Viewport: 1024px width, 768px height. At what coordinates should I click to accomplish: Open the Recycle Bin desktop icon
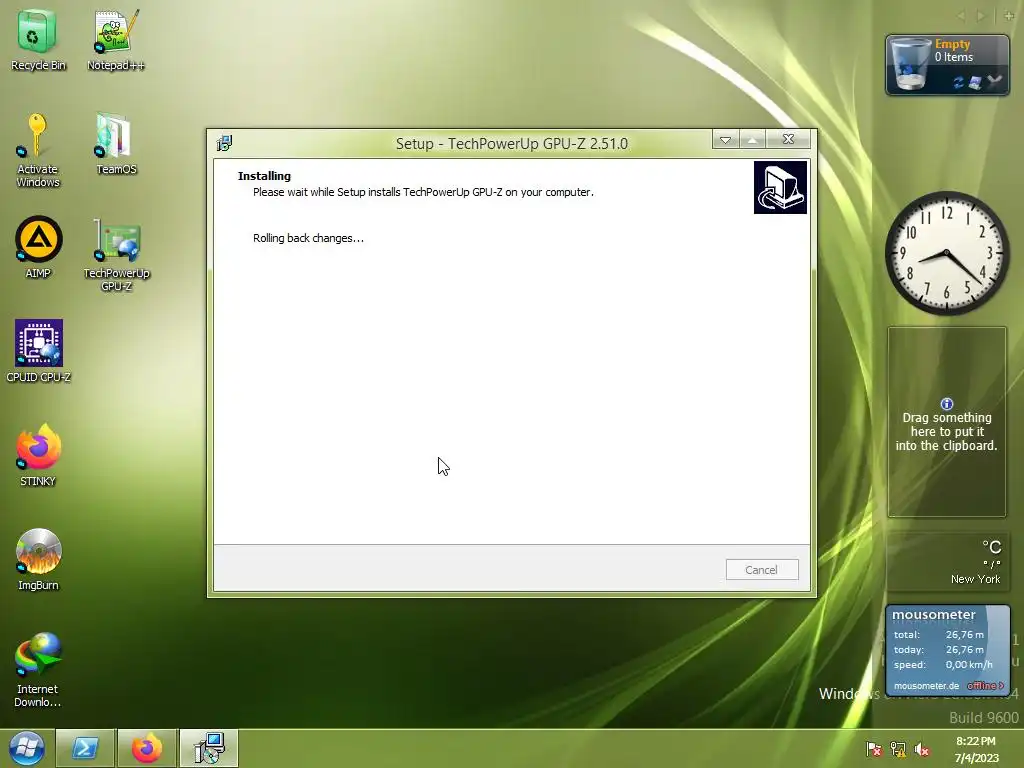[x=37, y=40]
